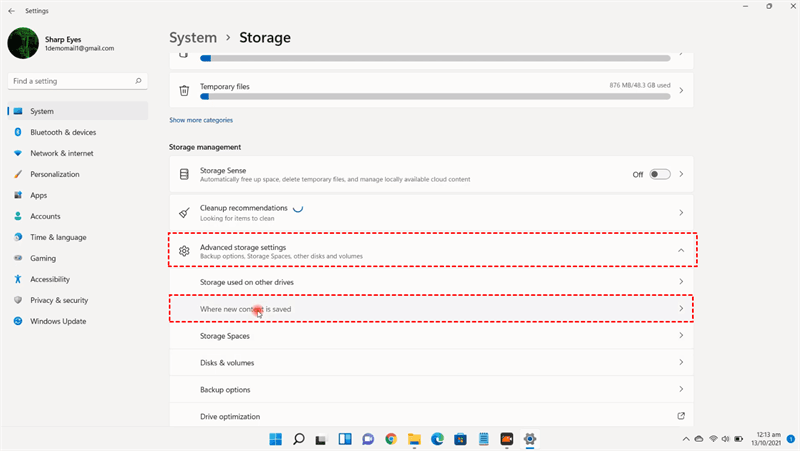Image resolution: width=800 pixels, height=451 pixels.
Task: Collapse Advanced storage settings section
Action: [681, 251]
